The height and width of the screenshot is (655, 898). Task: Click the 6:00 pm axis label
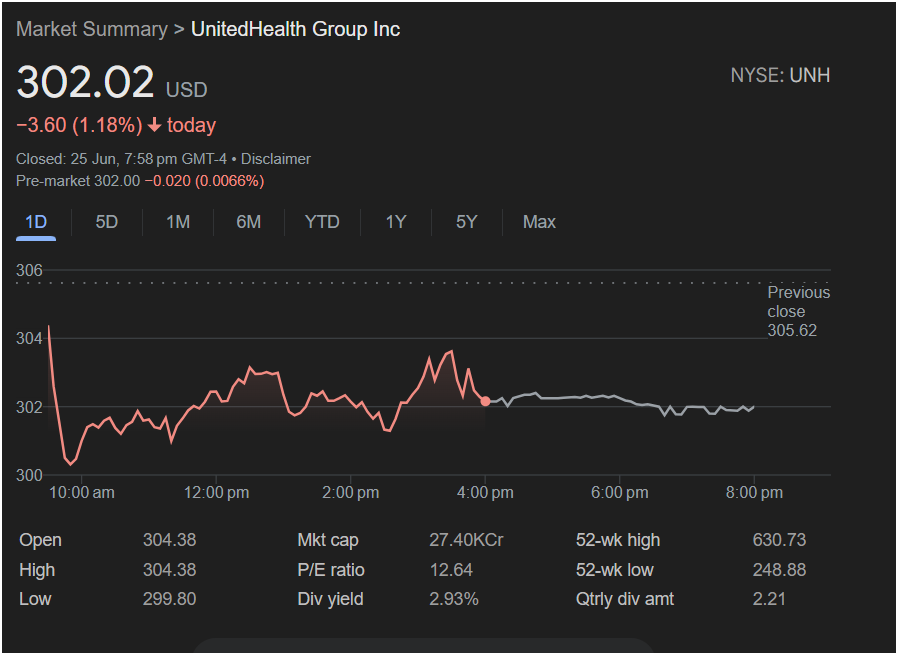(x=620, y=492)
